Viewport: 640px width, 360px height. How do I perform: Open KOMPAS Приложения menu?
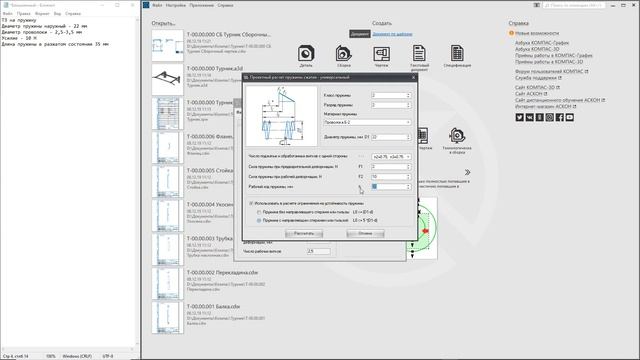(202, 5)
